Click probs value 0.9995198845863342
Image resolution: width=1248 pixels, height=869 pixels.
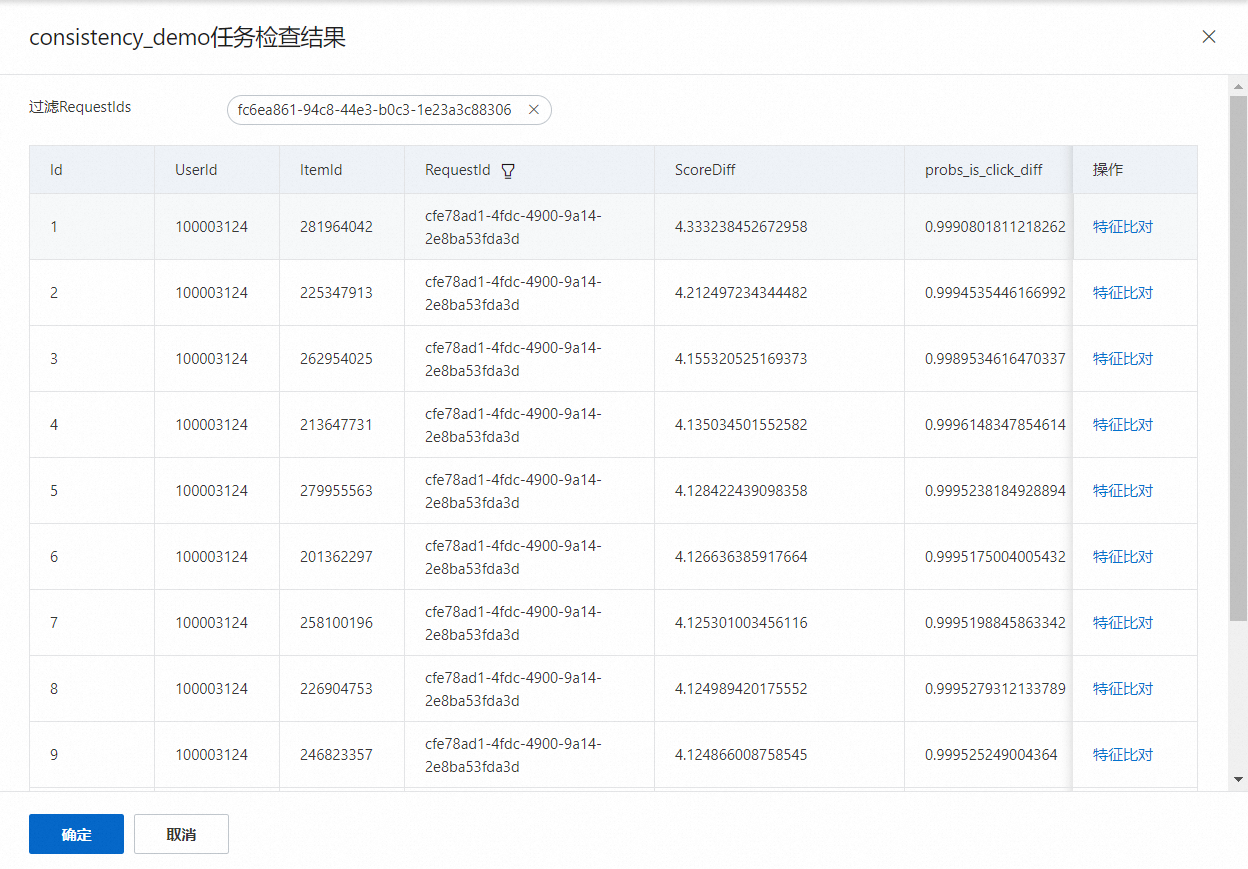pos(995,623)
